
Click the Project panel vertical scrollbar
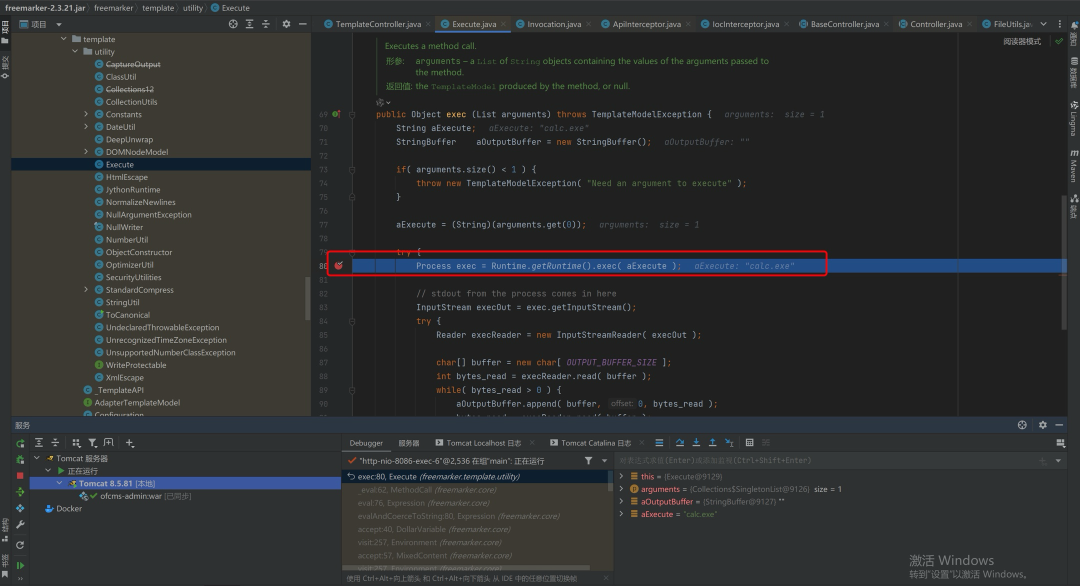307,297
